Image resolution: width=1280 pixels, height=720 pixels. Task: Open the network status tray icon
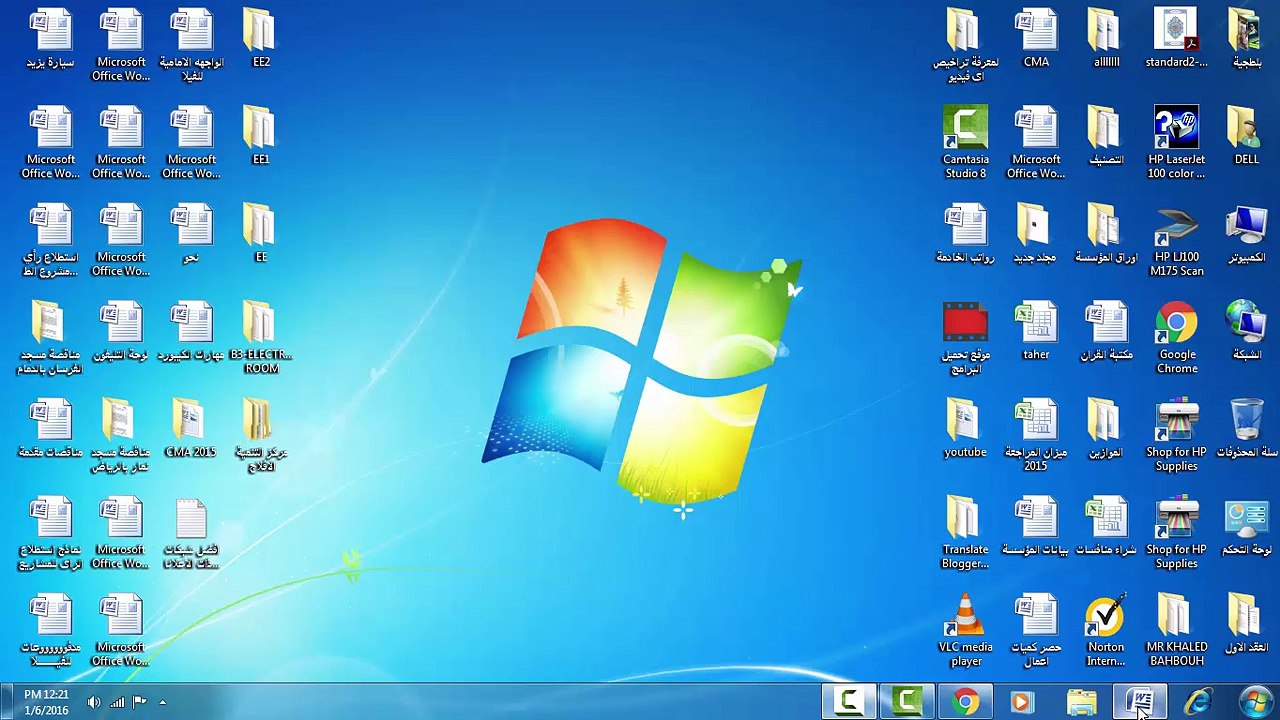click(x=118, y=702)
